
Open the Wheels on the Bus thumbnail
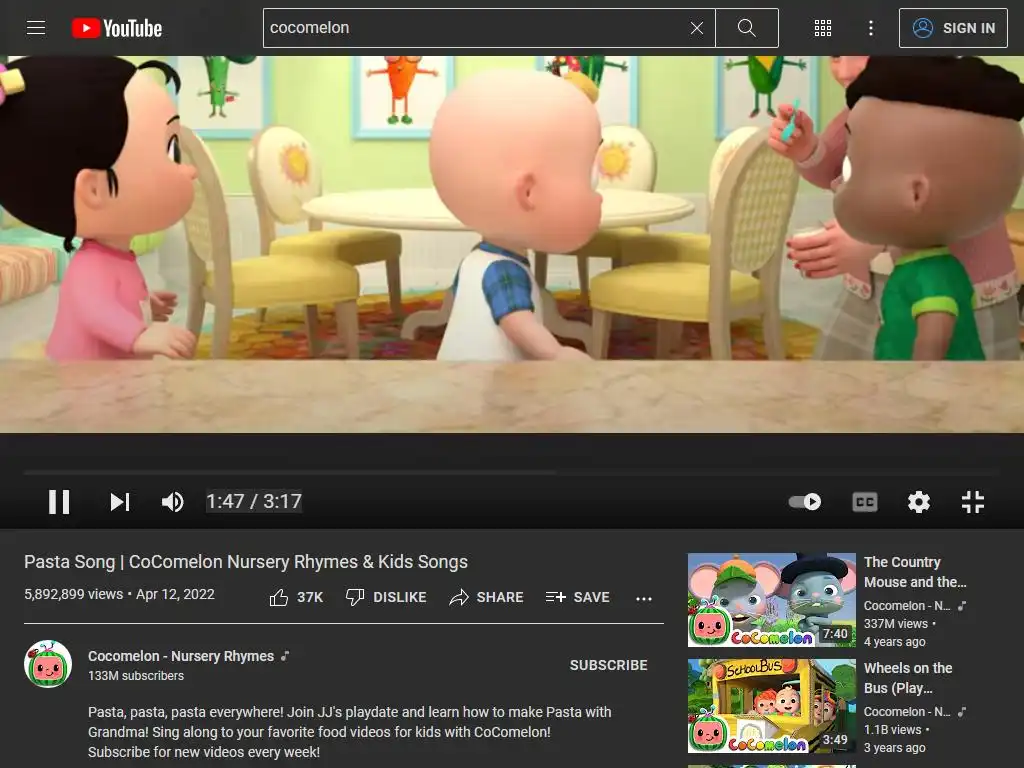[x=771, y=706]
